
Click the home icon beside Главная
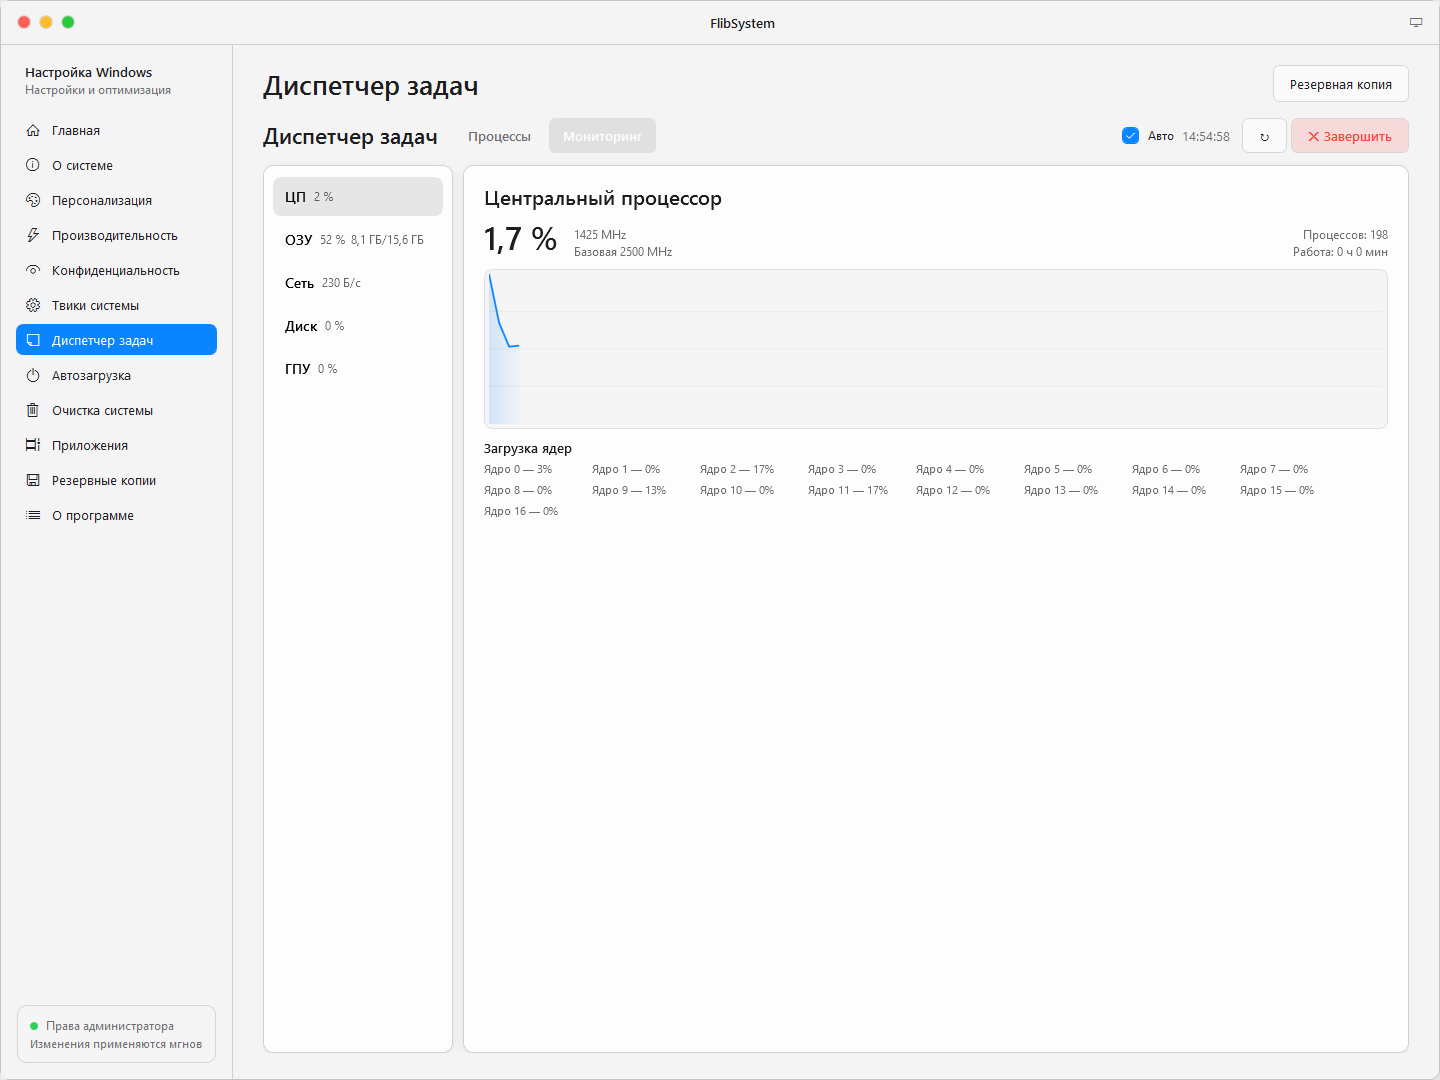[33, 131]
